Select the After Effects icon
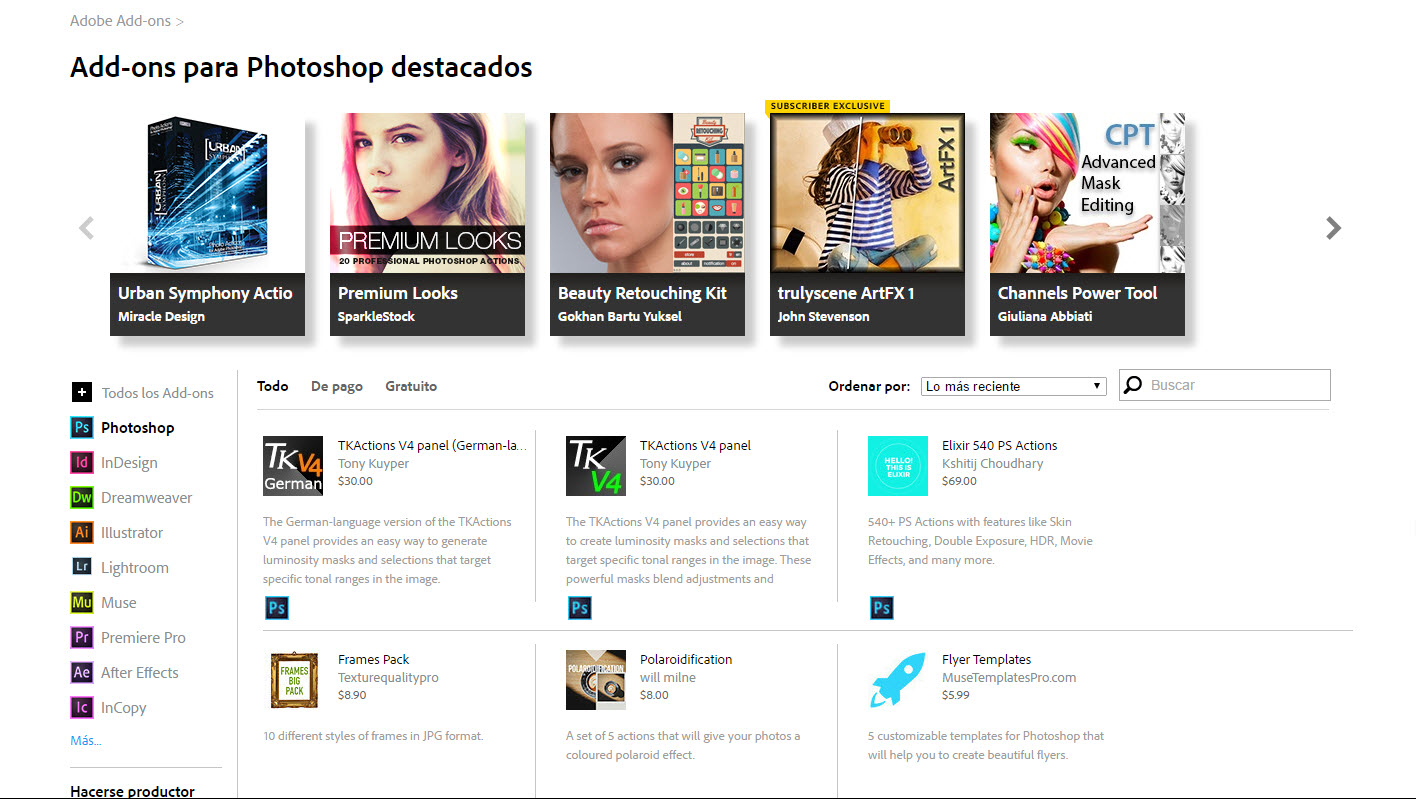1416x799 pixels. point(81,672)
